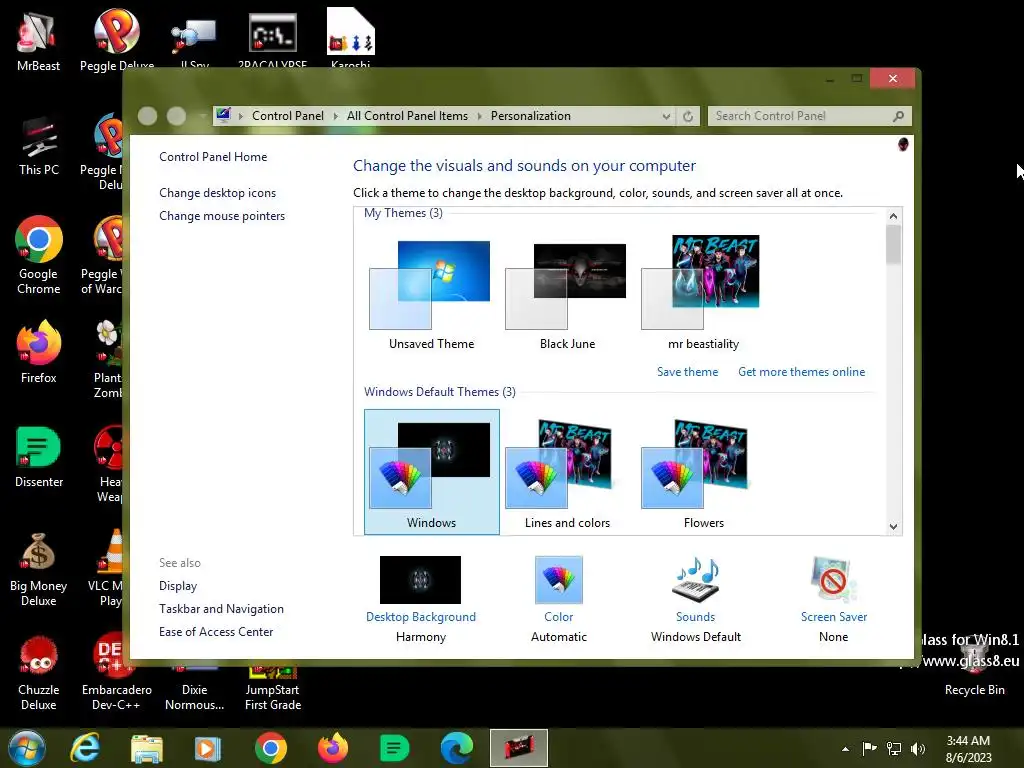
Task: Launch the media player taskbar icon
Action: (208, 748)
